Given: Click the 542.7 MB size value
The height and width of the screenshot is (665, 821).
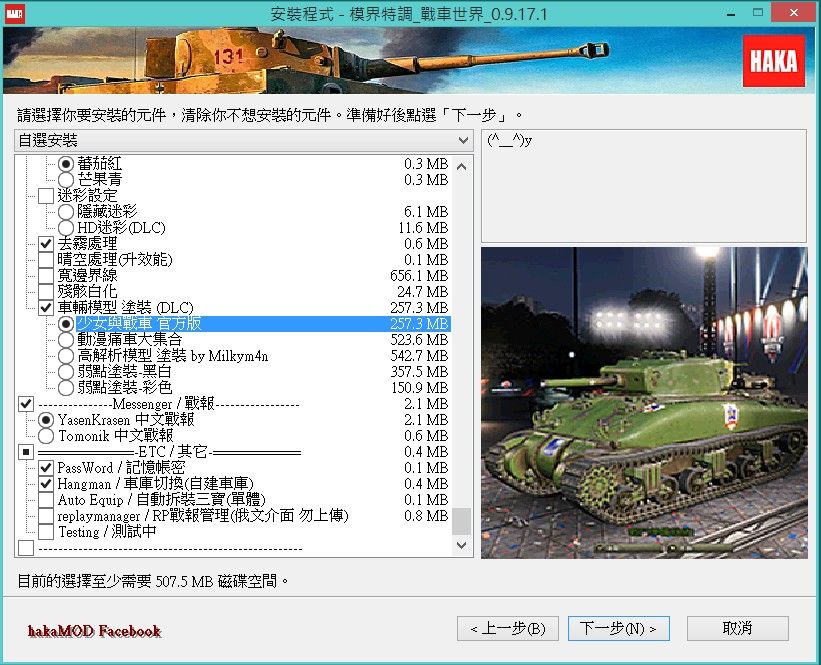Looking at the screenshot, I should coord(419,356).
